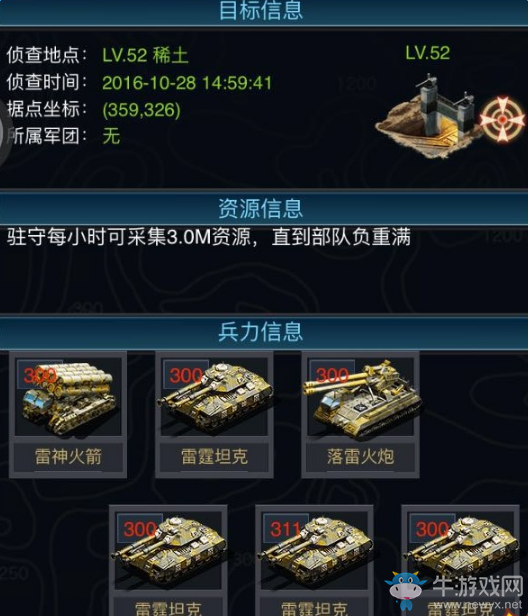
Task: Tap the red crosshair attack target icon
Action: click(x=502, y=119)
